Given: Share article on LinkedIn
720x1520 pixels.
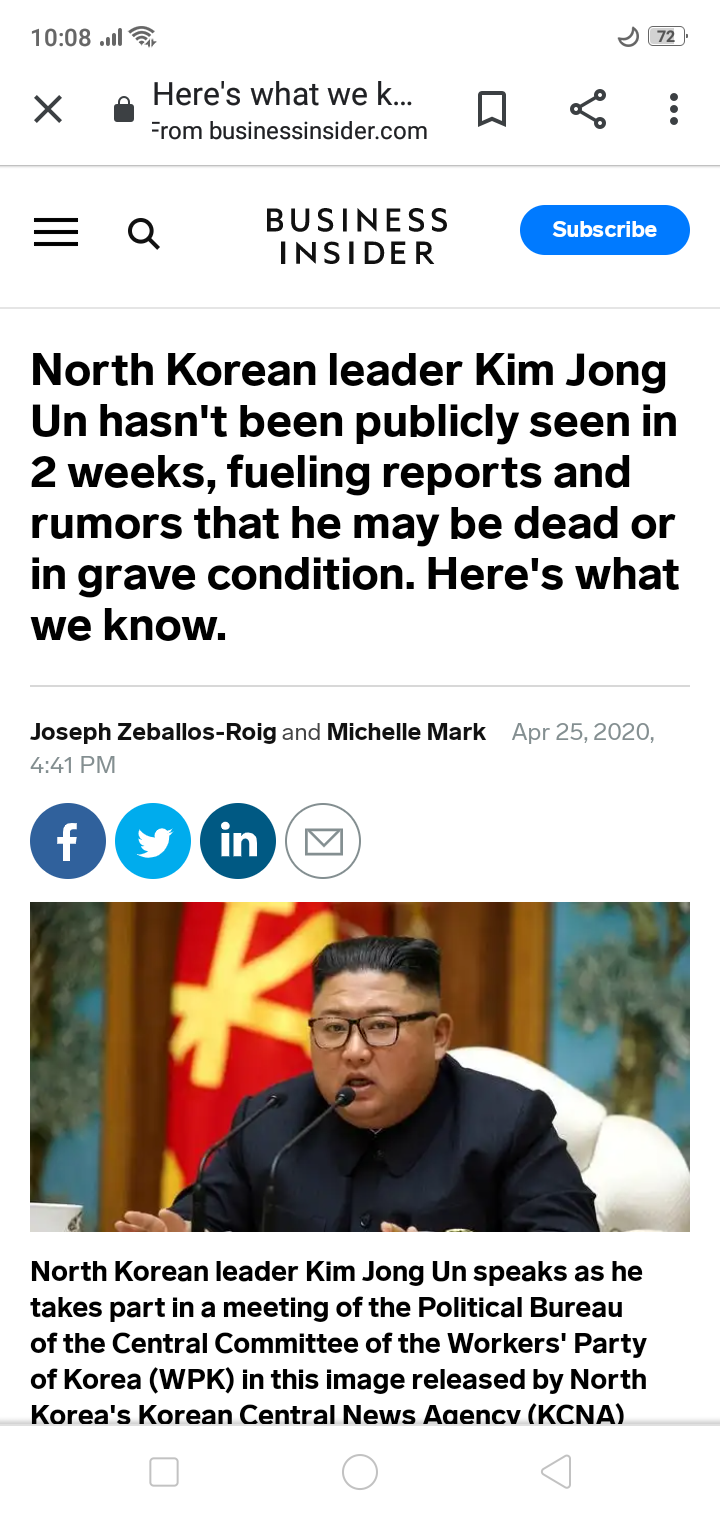Looking at the screenshot, I should (238, 841).
